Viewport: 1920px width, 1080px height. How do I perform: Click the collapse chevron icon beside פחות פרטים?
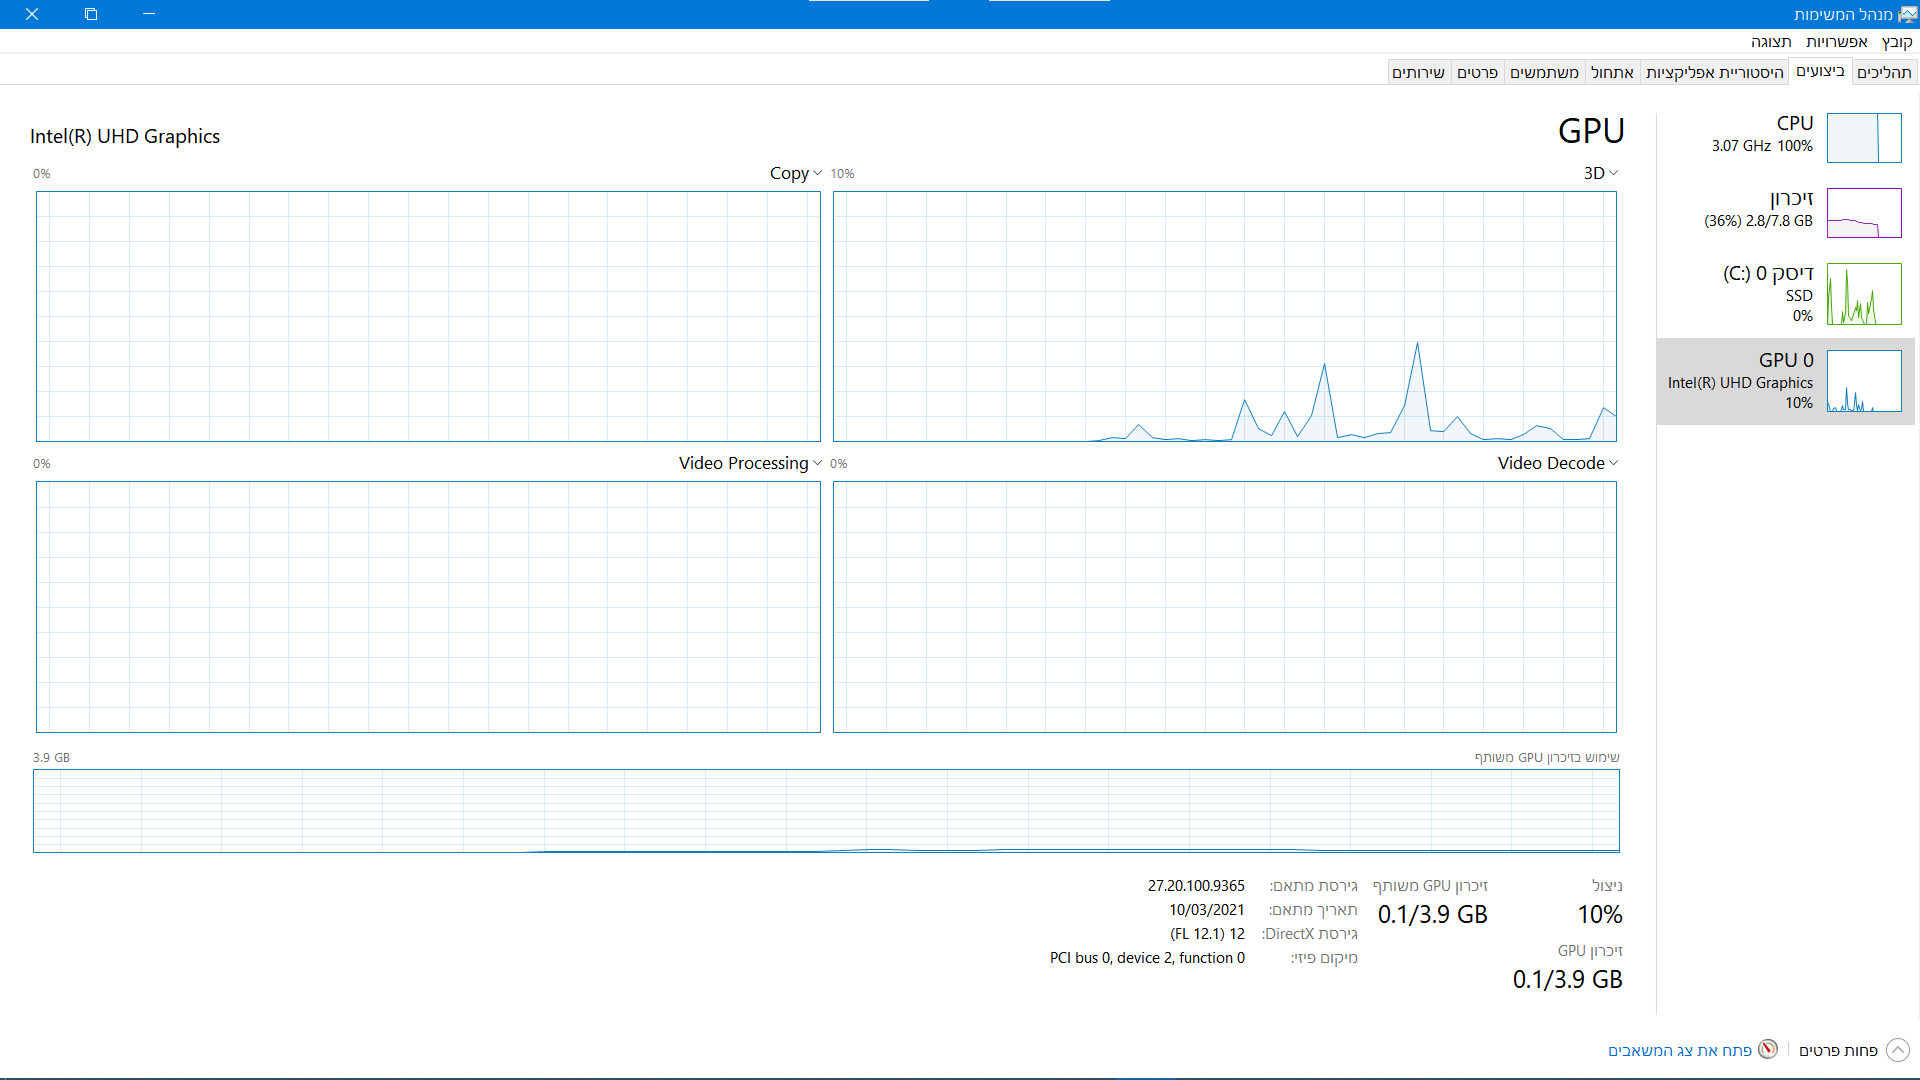click(1897, 1050)
